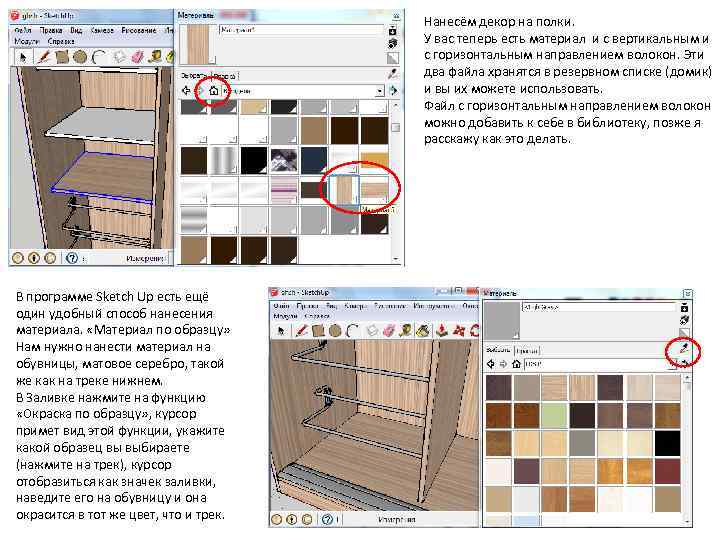Select the Move tool in lower window
Viewport: 720px width, 540px height.
click(x=459, y=331)
